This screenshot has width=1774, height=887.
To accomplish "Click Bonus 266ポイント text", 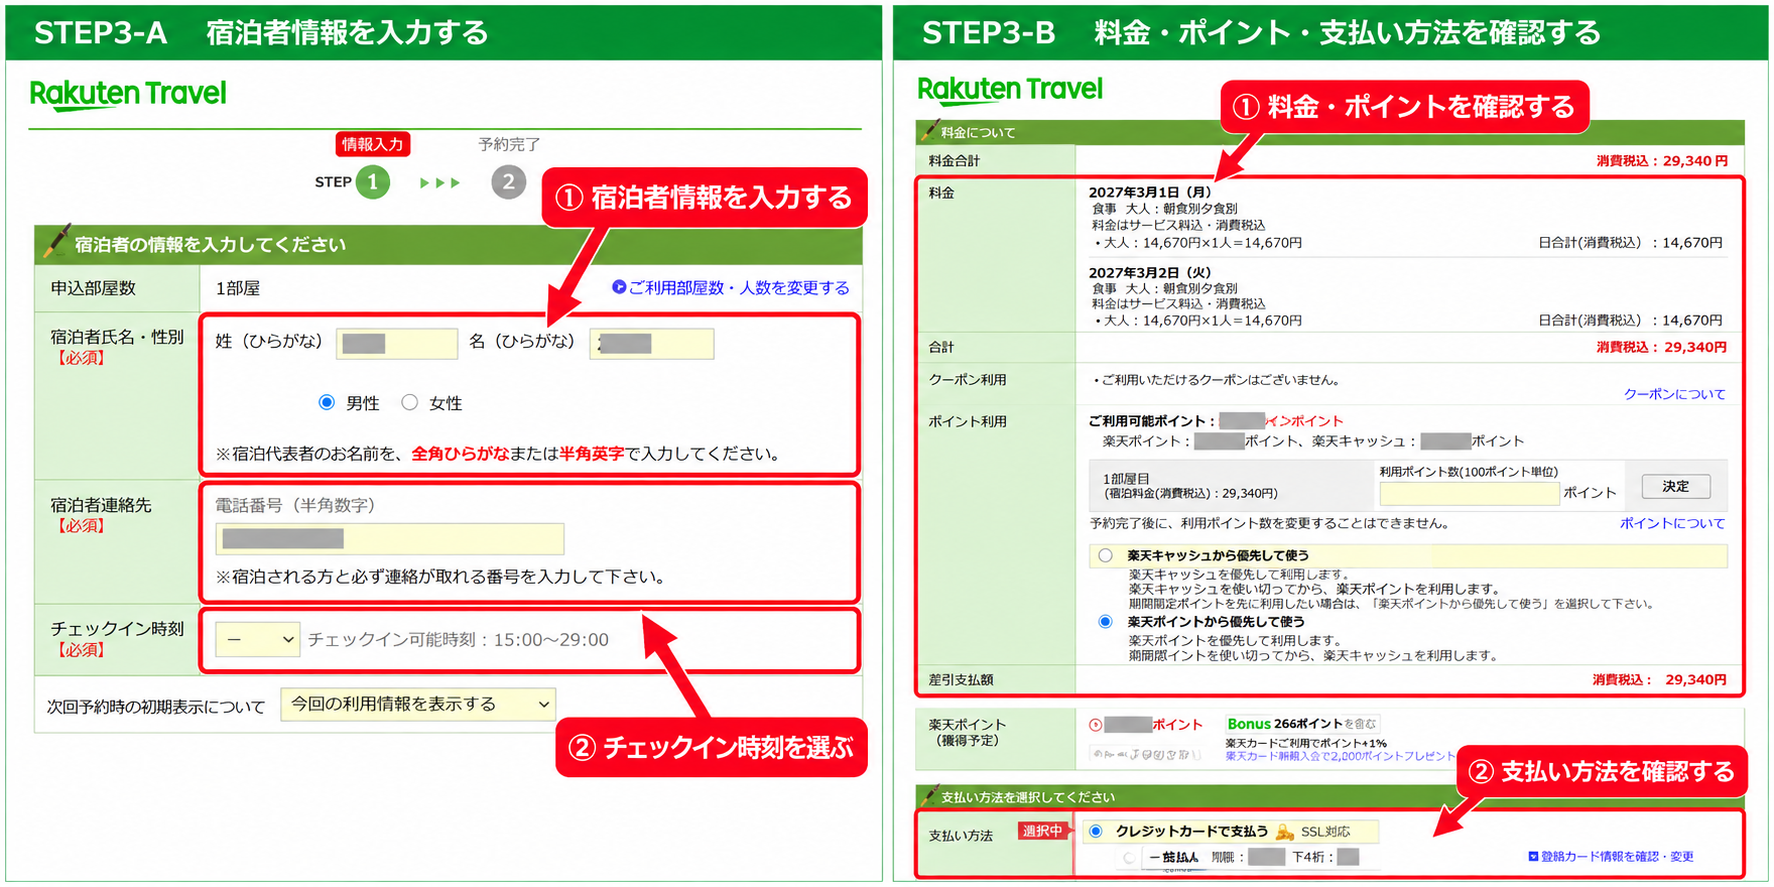I will click(x=1285, y=724).
